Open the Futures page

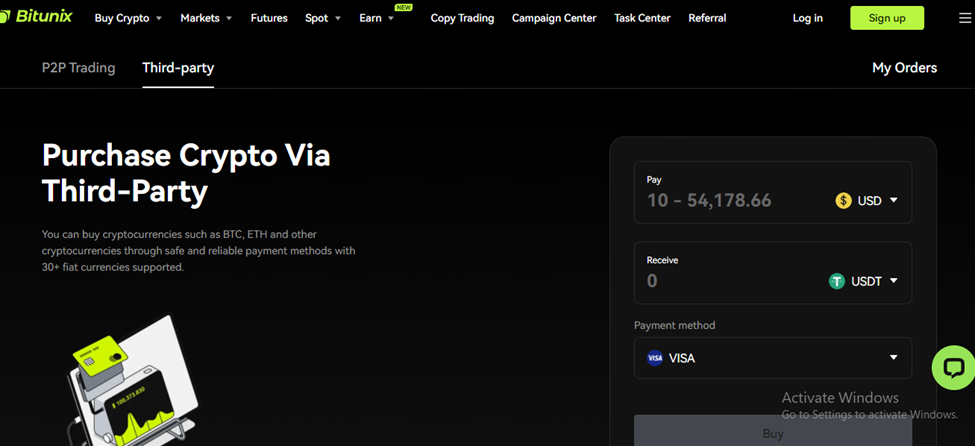pyautogui.click(x=269, y=18)
